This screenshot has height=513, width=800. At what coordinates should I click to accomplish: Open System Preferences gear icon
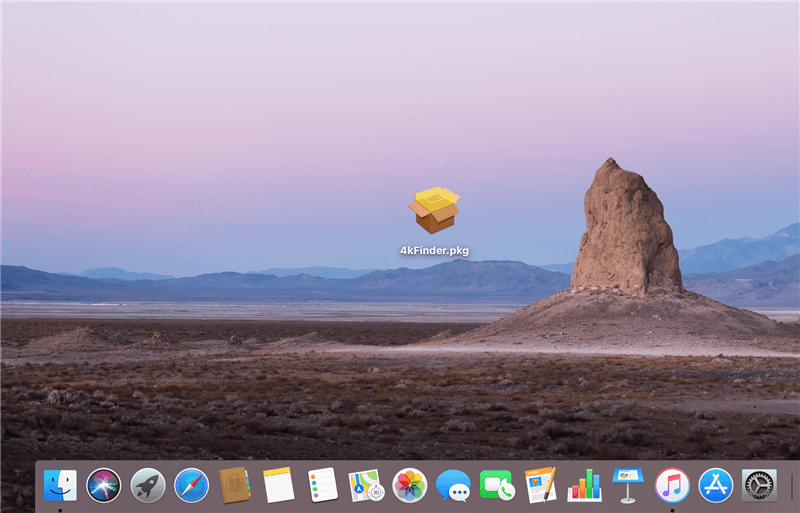tap(760, 485)
